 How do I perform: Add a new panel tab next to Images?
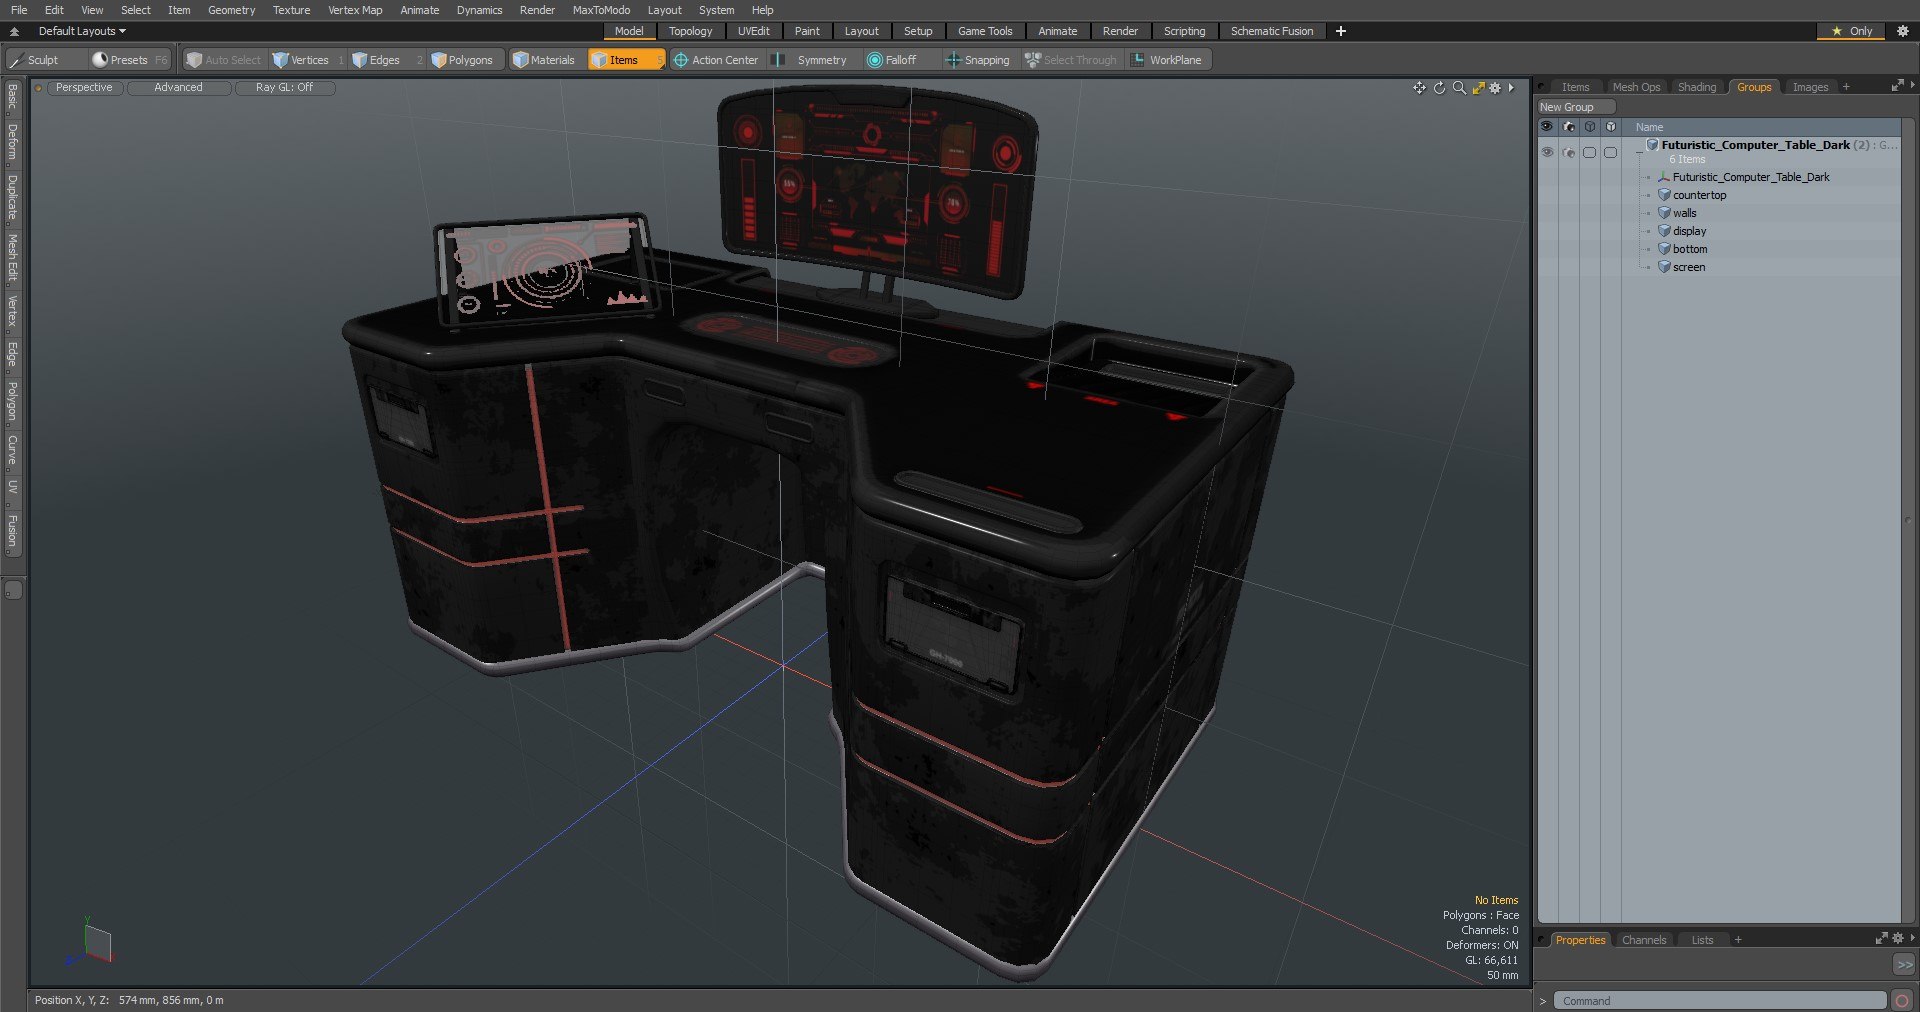1846,87
